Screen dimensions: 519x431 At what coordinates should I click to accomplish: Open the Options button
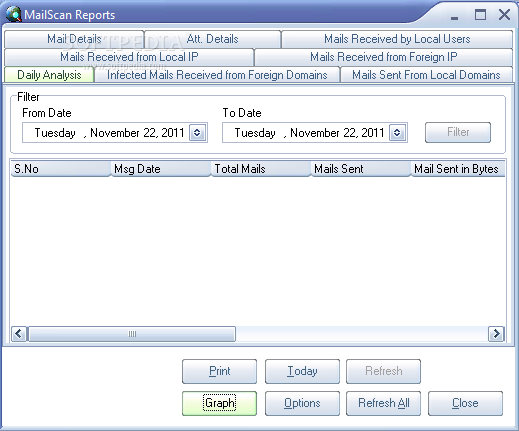[302, 403]
